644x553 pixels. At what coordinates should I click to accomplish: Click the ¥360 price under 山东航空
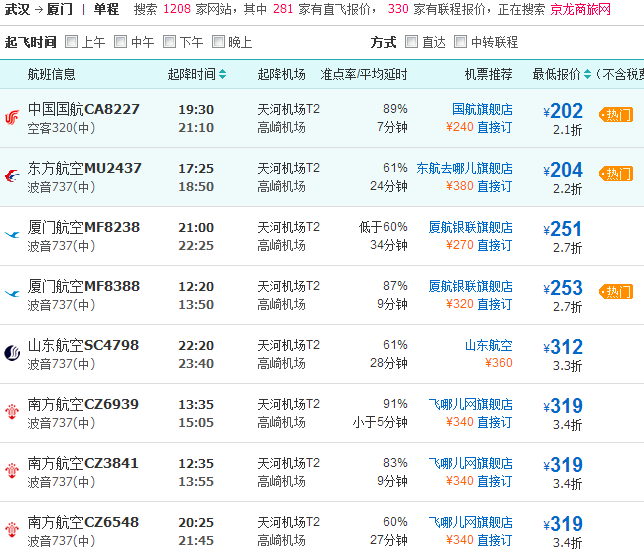[x=499, y=363]
